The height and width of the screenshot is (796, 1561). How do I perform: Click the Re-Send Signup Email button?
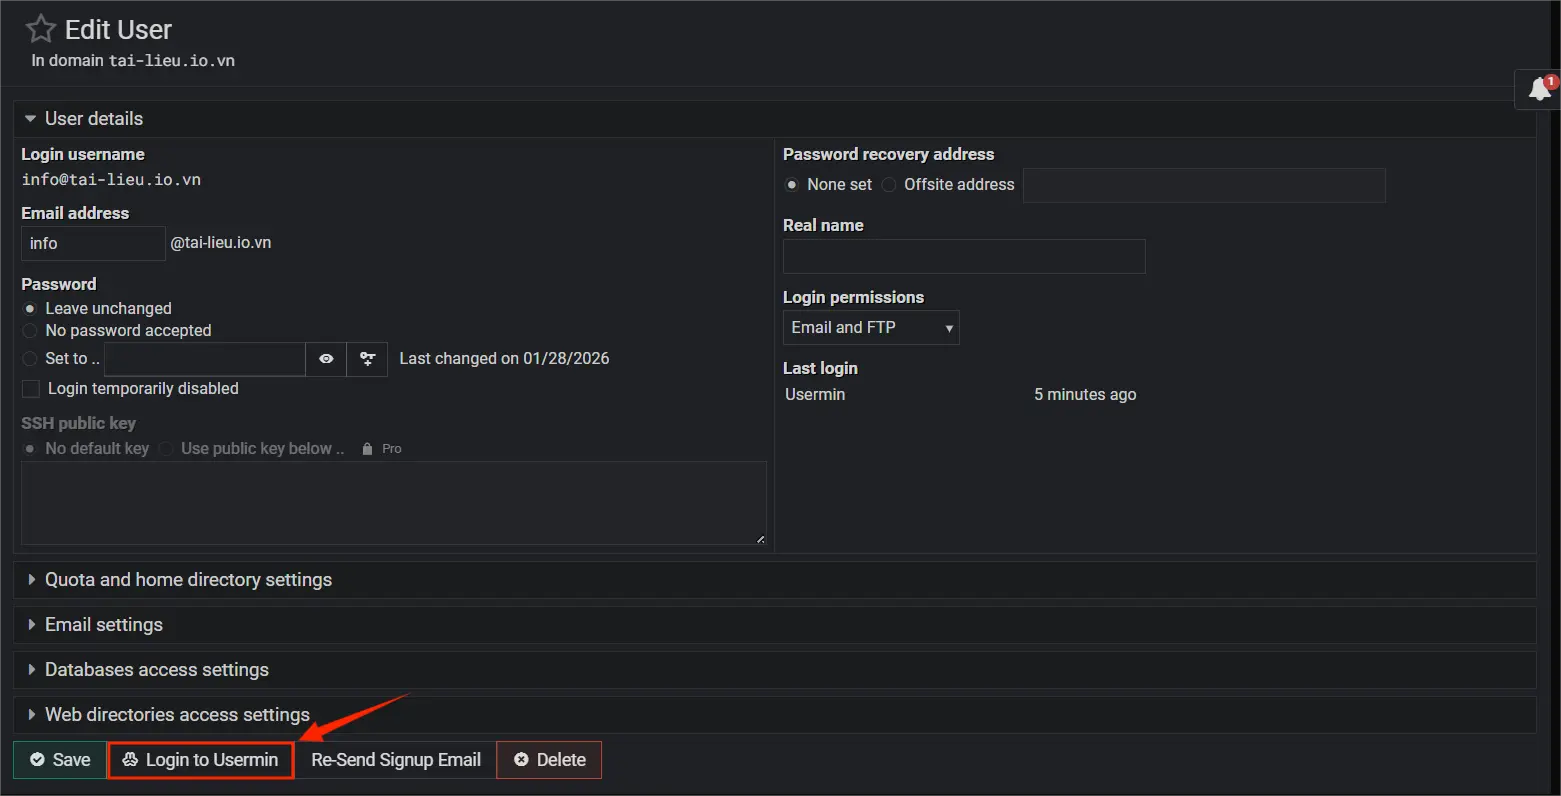point(395,759)
